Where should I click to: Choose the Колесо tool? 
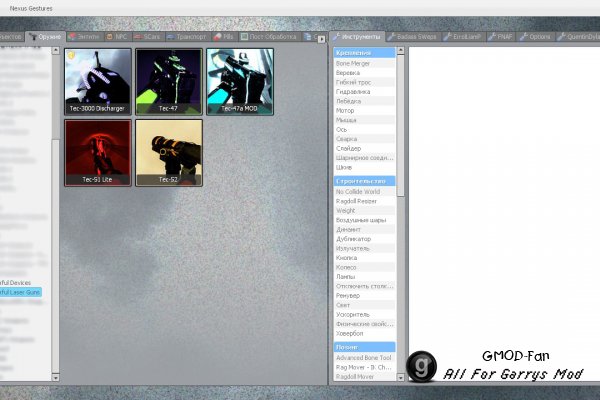[364, 267]
